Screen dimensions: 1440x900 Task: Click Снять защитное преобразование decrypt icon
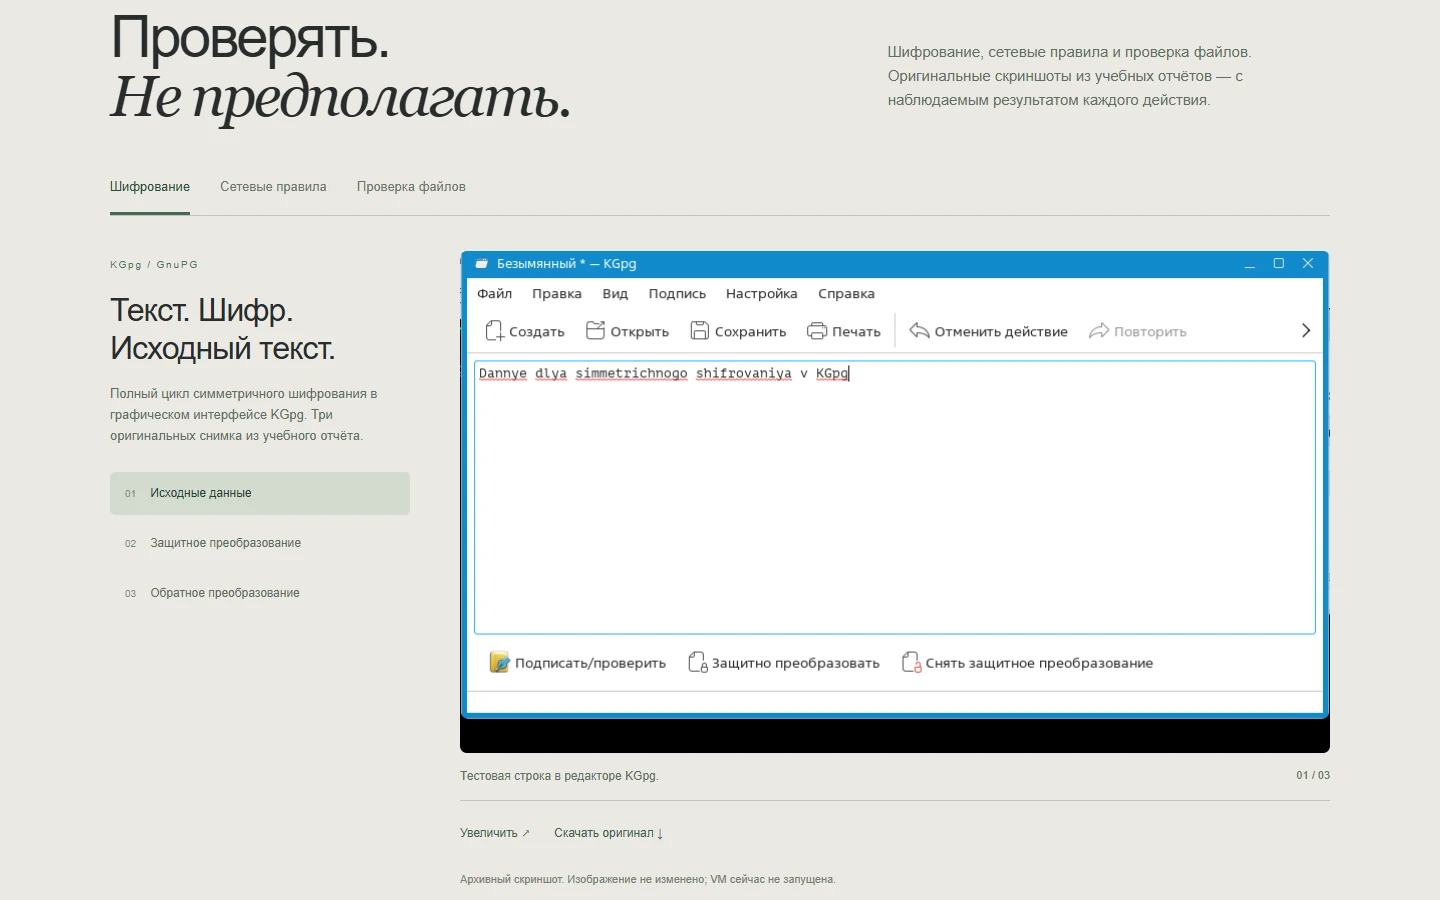coord(911,662)
